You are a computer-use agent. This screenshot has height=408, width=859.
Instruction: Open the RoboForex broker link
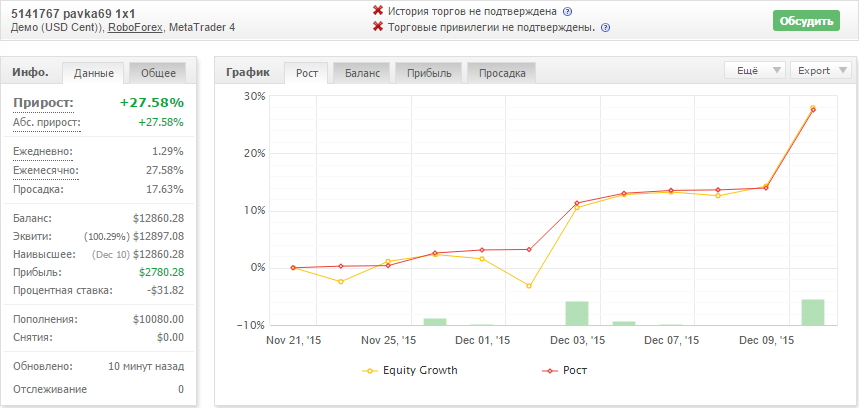click(x=135, y=27)
